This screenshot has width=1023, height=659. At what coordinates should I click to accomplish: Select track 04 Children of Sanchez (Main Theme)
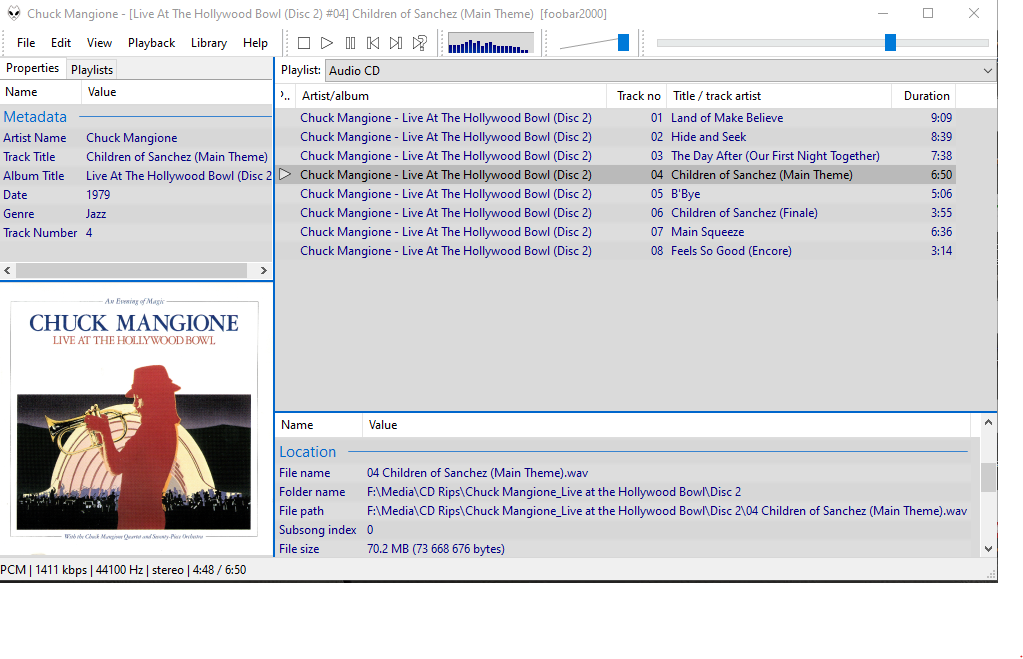coord(616,174)
